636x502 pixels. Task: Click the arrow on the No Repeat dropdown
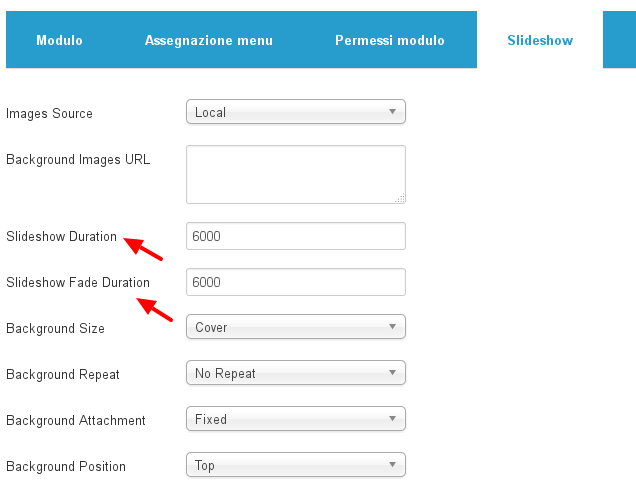[392, 372]
